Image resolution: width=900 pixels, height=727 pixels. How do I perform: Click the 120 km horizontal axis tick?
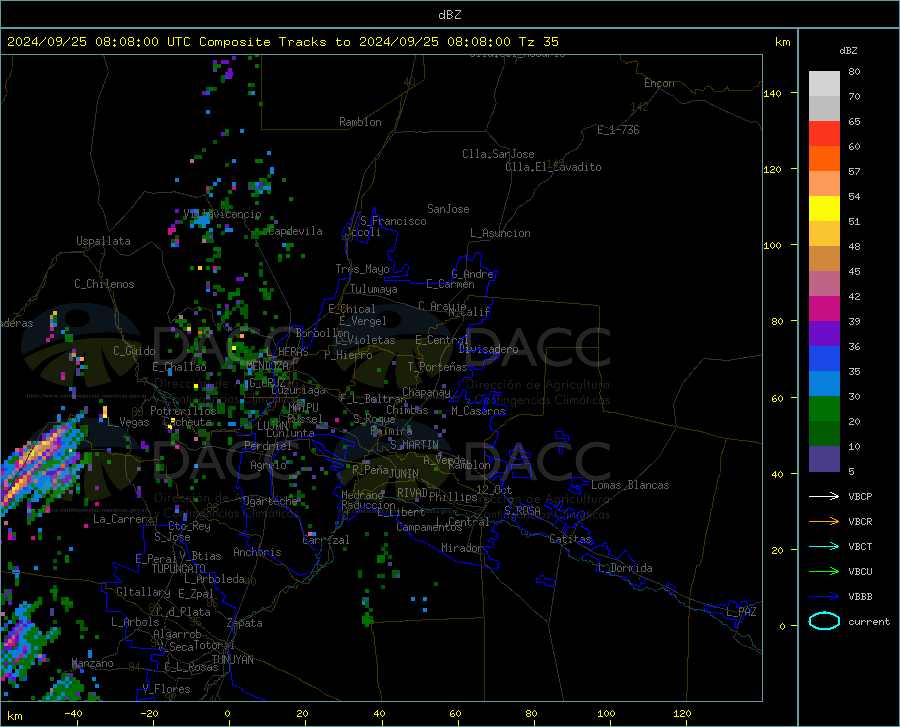[x=682, y=714]
